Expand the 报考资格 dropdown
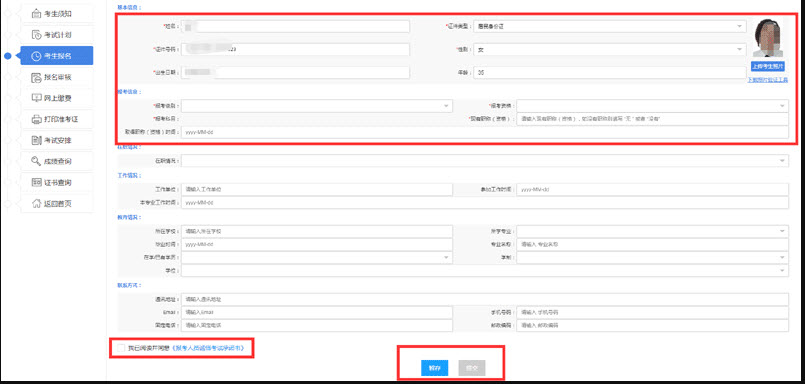 coord(652,106)
